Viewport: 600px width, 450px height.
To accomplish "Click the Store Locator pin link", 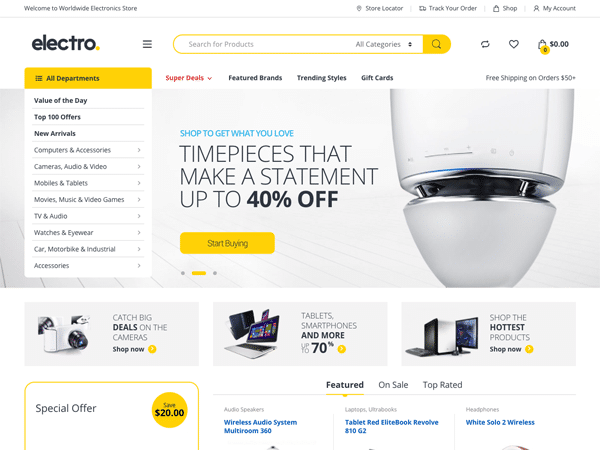I will 380,8.
